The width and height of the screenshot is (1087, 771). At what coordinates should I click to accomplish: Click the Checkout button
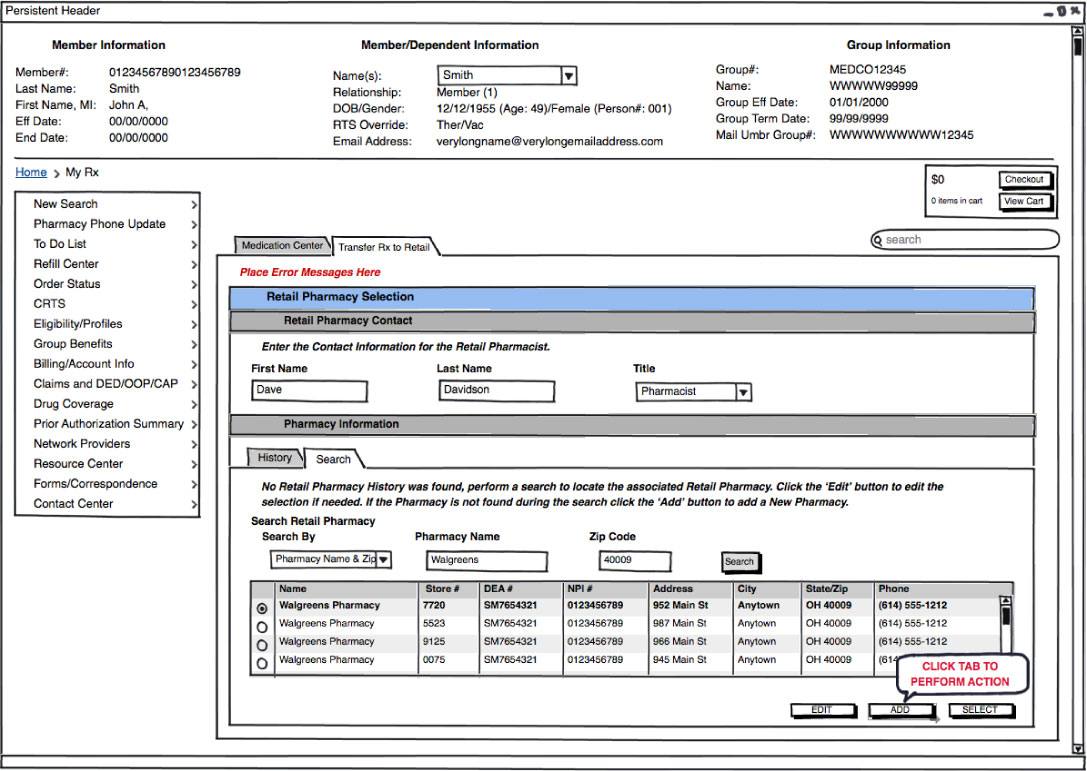[x=1025, y=180]
